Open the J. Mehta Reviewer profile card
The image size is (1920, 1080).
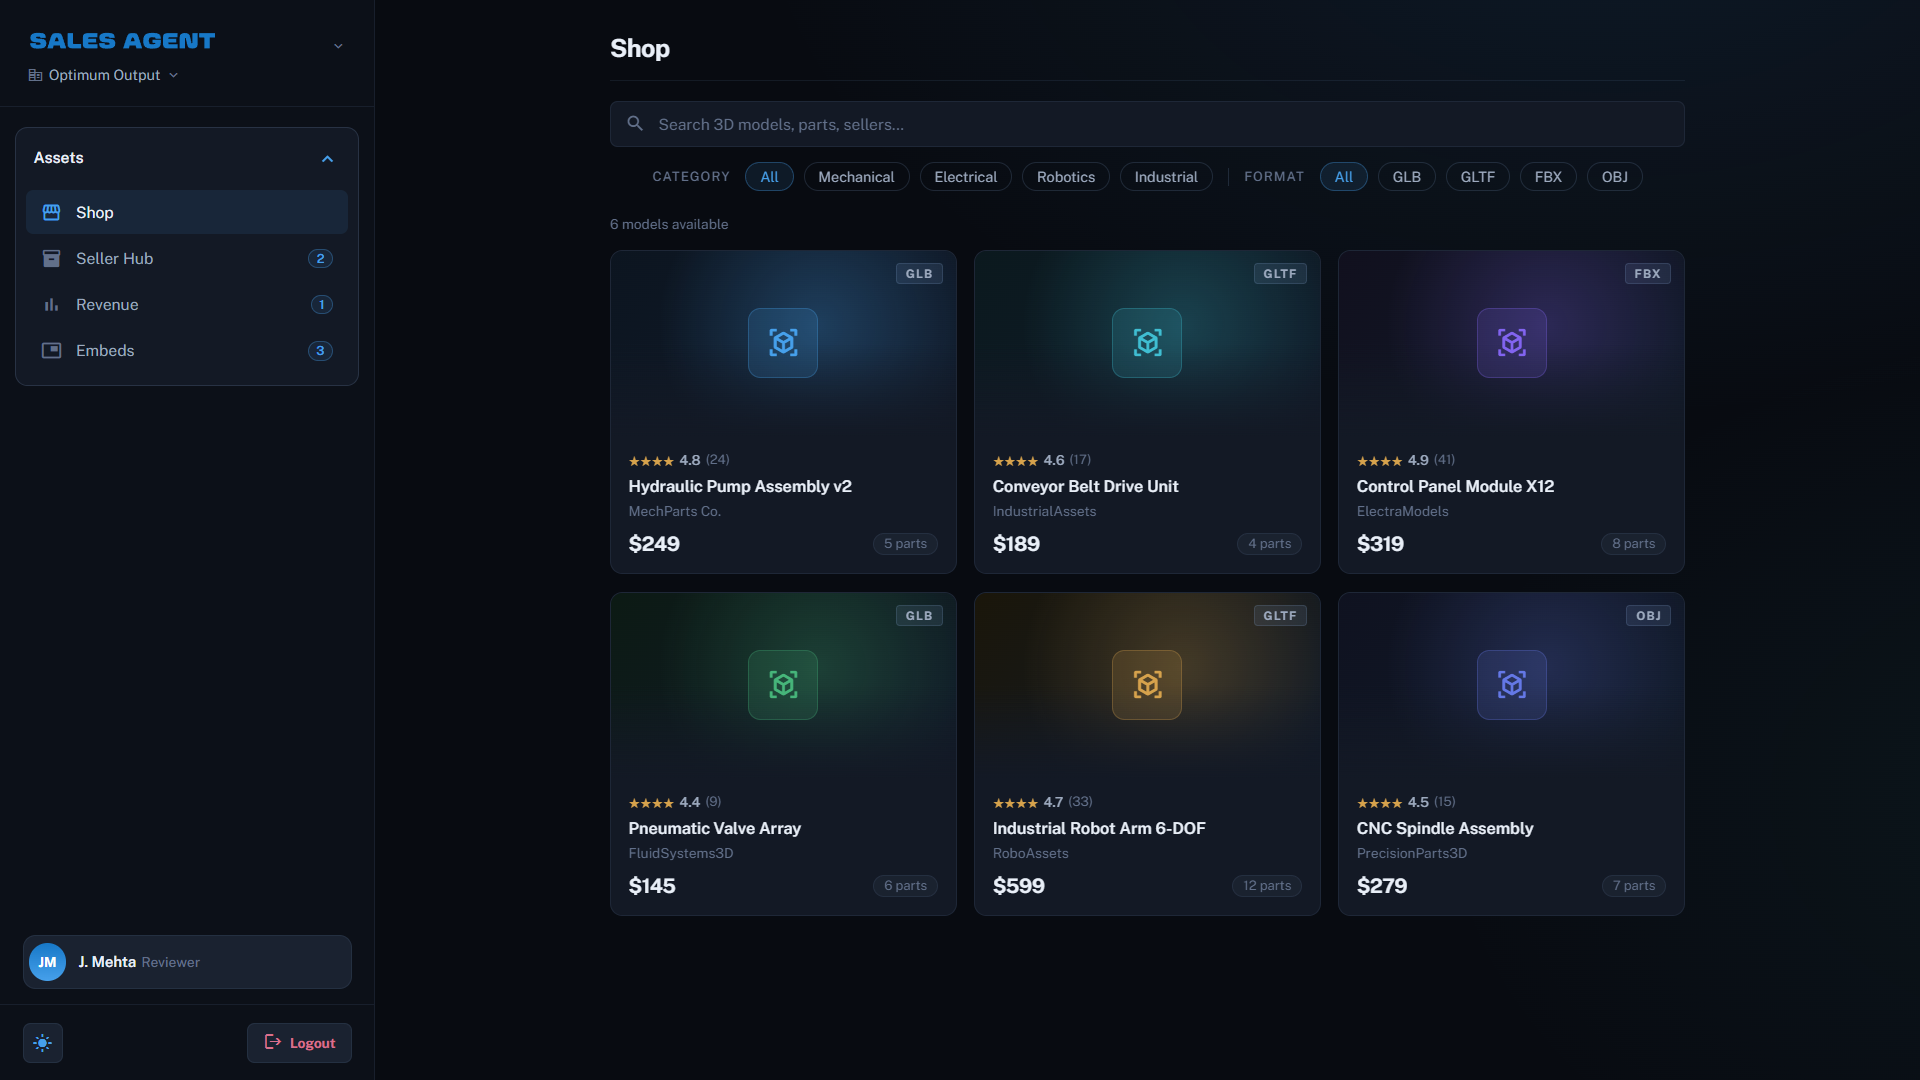click(187, 962)
